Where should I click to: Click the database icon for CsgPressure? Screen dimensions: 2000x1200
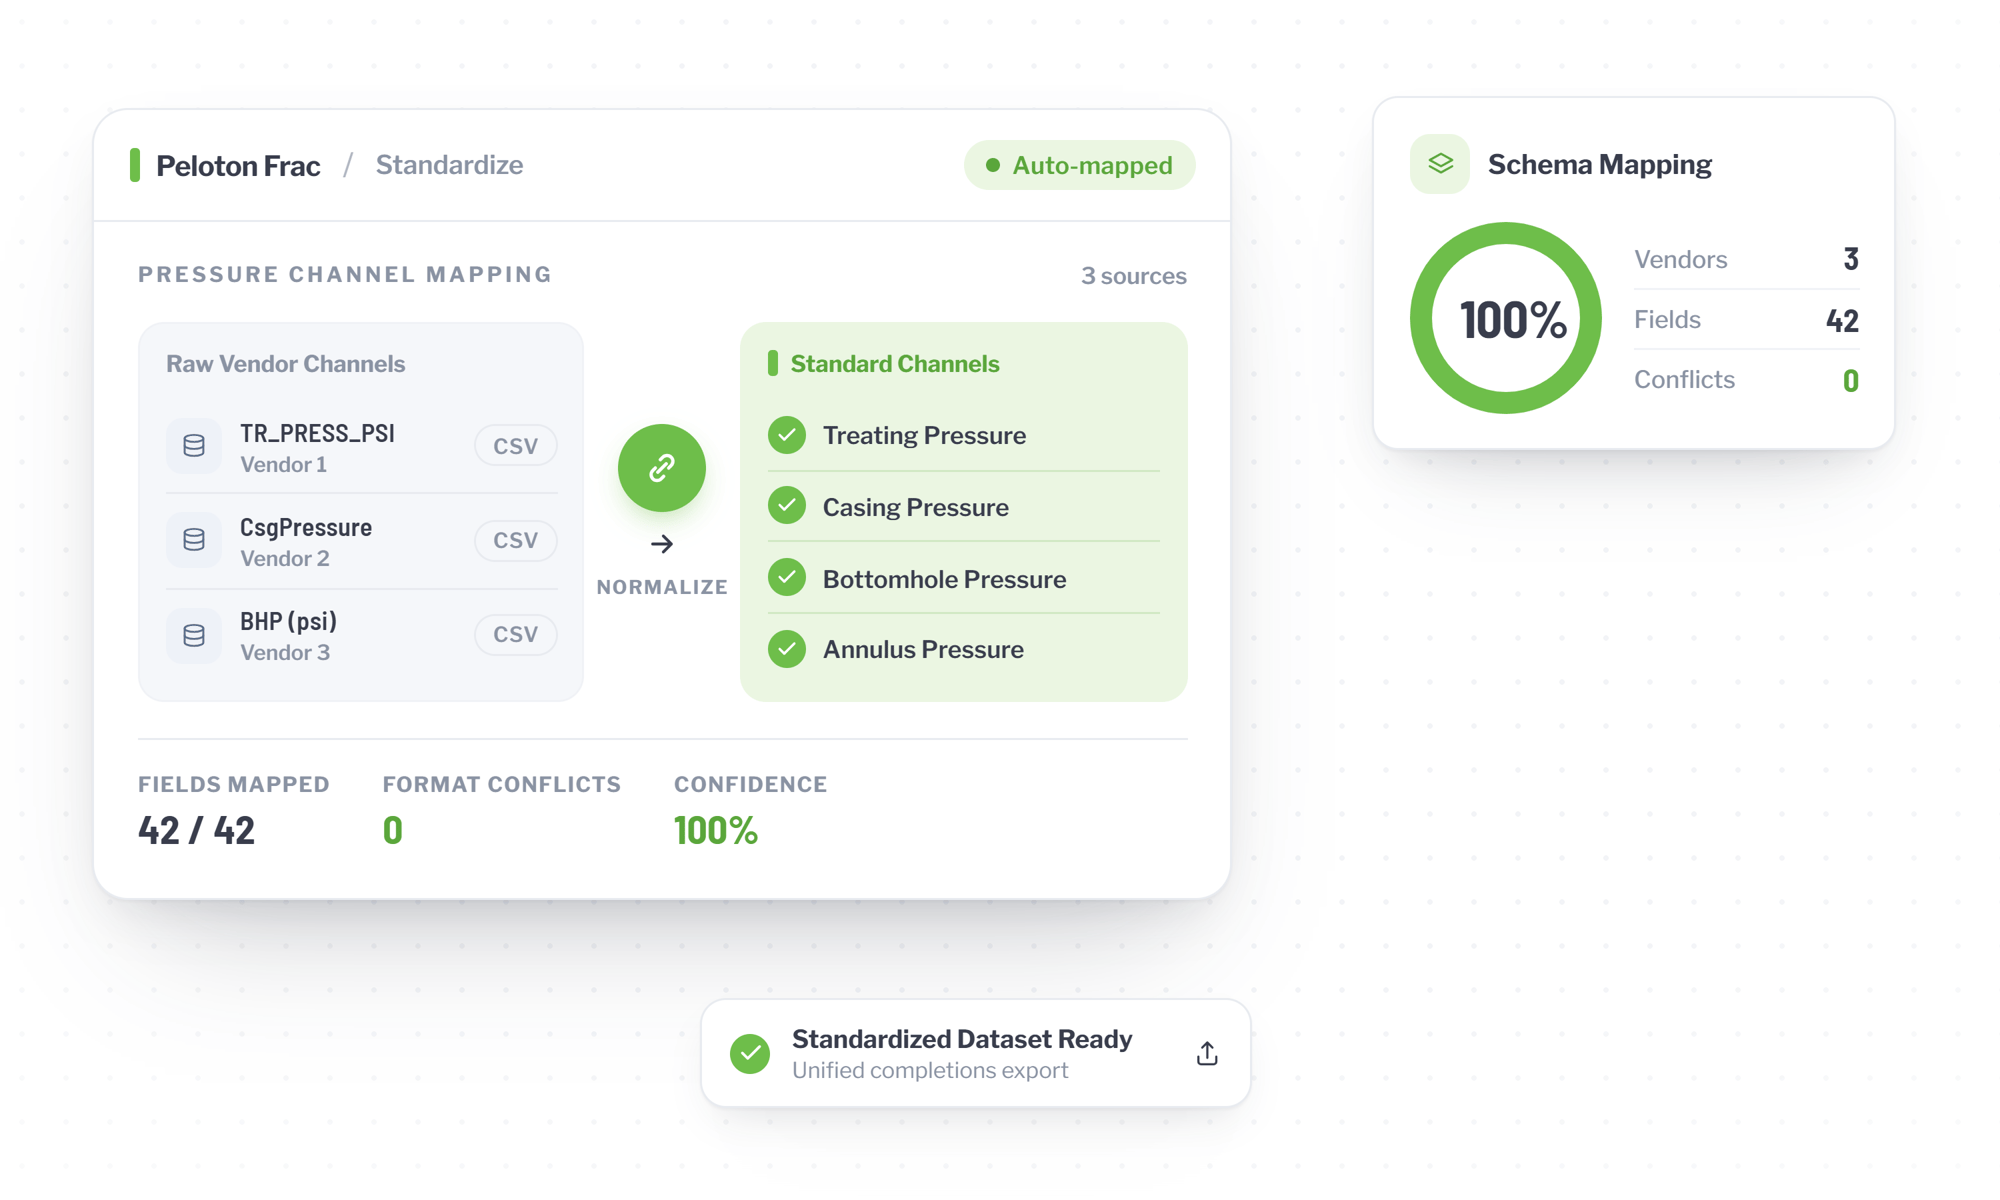pyautogui.click(x=194, y=540)
